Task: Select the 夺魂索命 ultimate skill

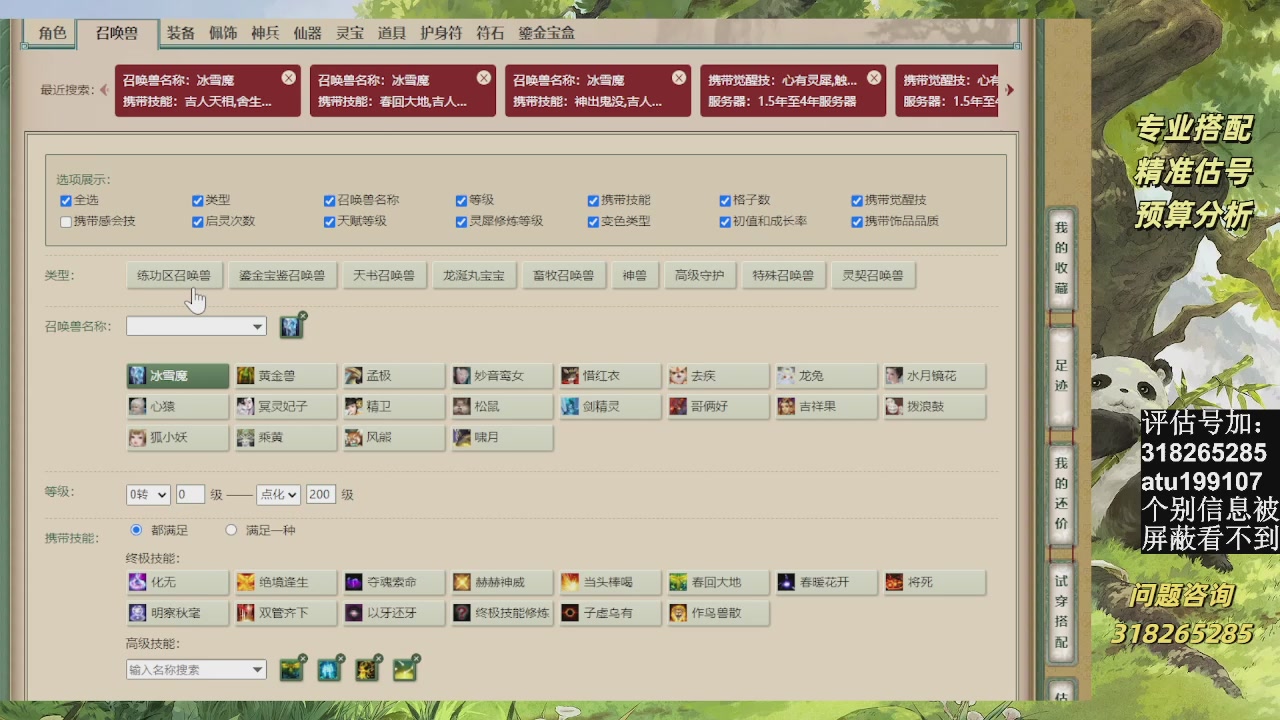Action: click(393, 582)
